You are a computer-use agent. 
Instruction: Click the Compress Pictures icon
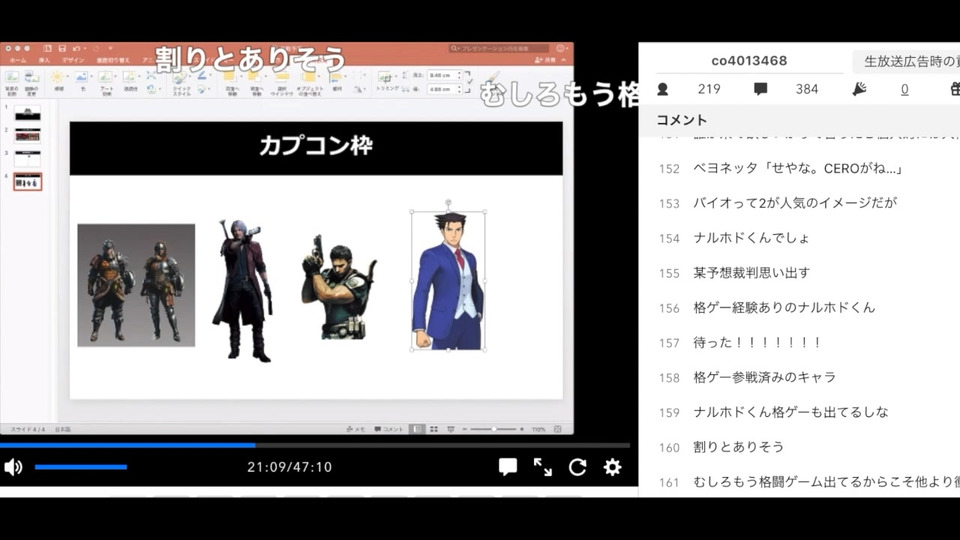pyautogui.click(x=151, y=75)
